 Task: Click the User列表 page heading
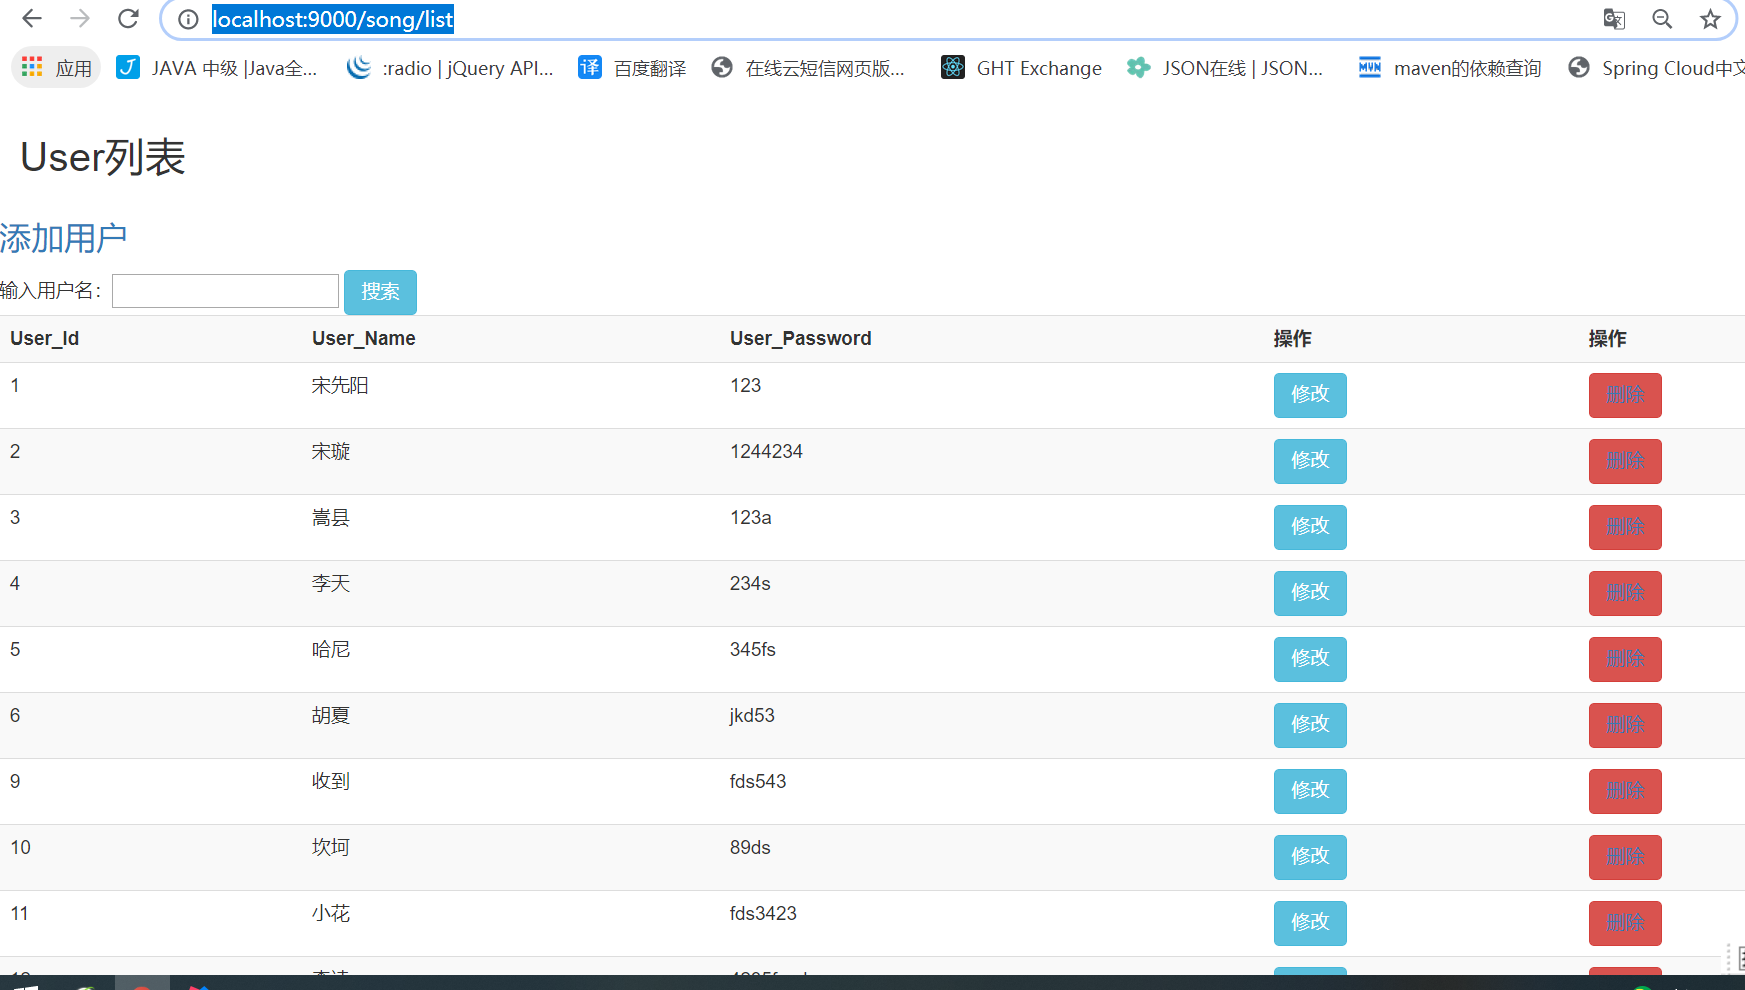tap(103, 157)
